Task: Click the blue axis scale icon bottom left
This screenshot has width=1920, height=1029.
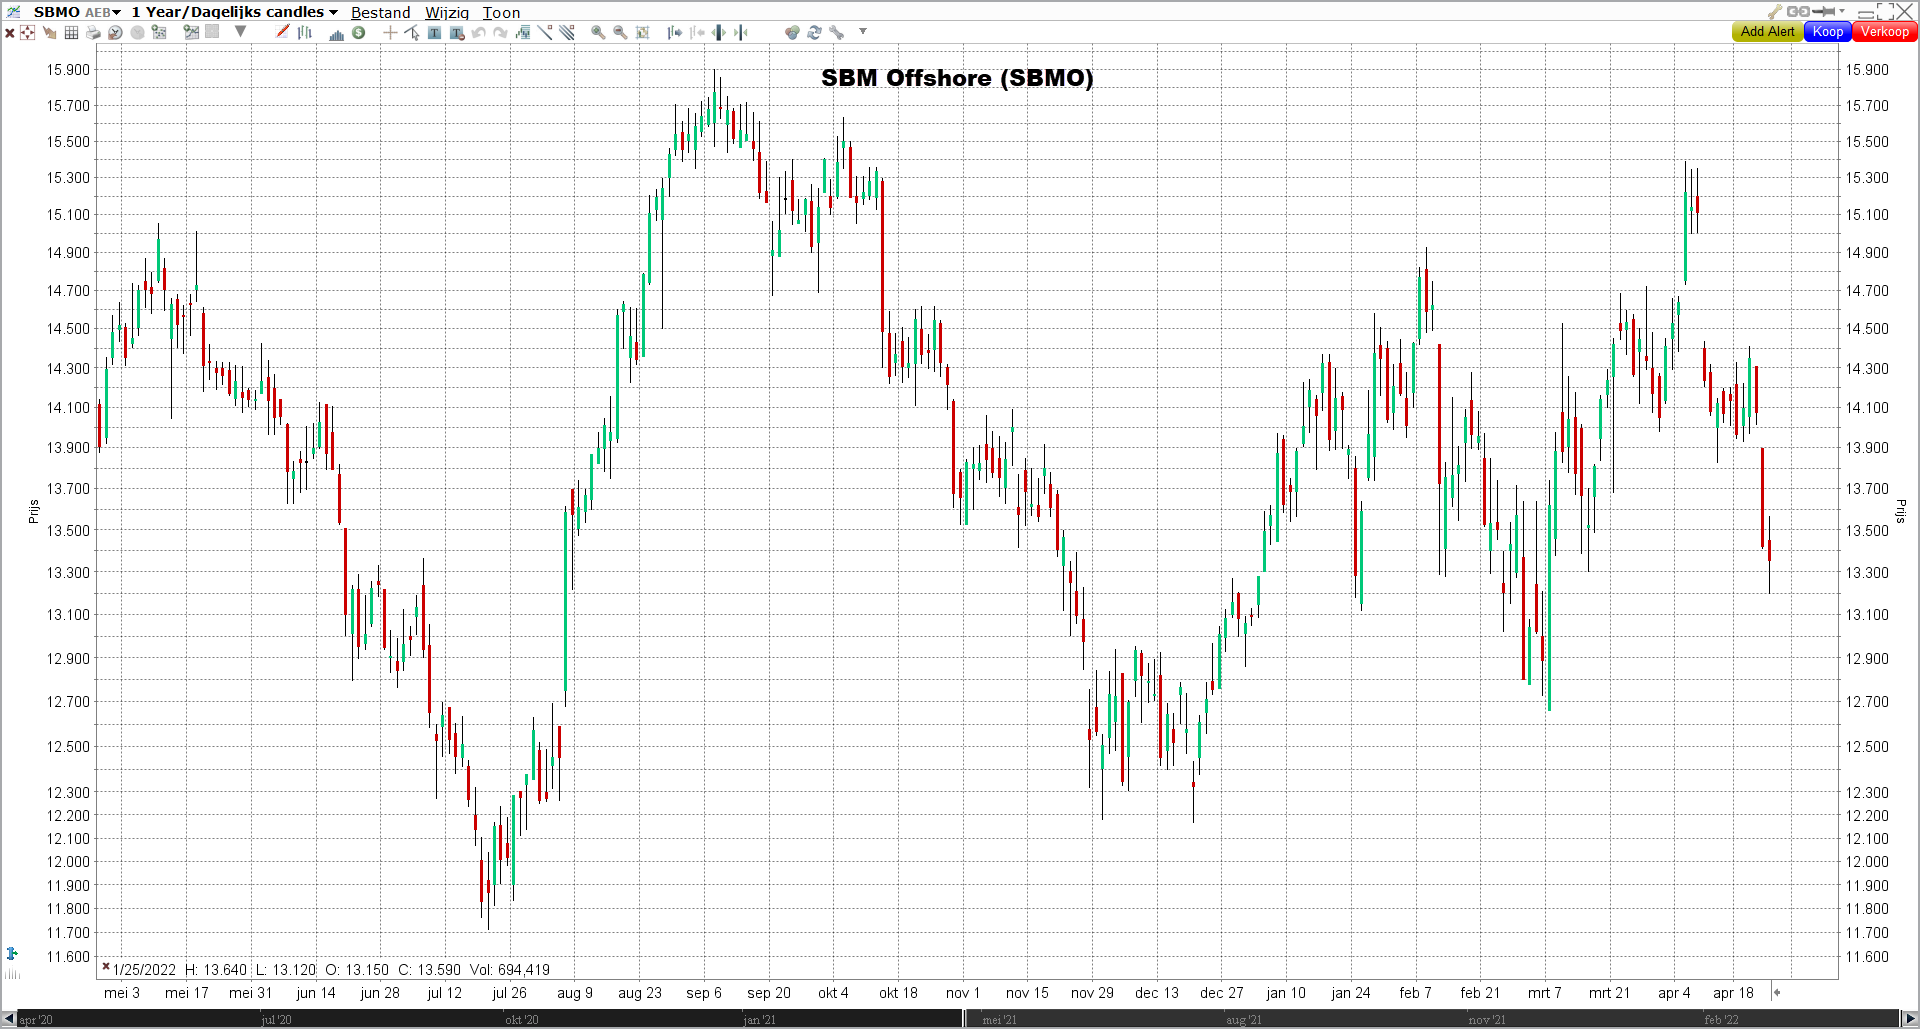Action: click(12, 953)
